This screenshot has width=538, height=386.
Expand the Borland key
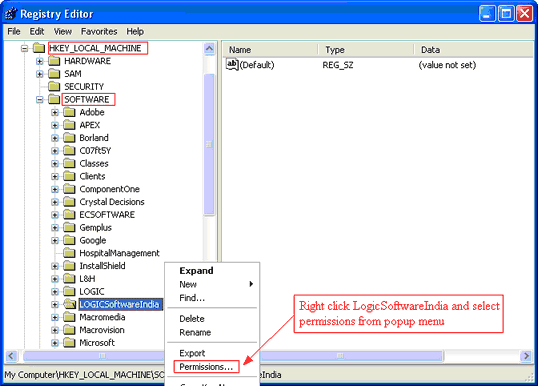[x=55, y=138]
